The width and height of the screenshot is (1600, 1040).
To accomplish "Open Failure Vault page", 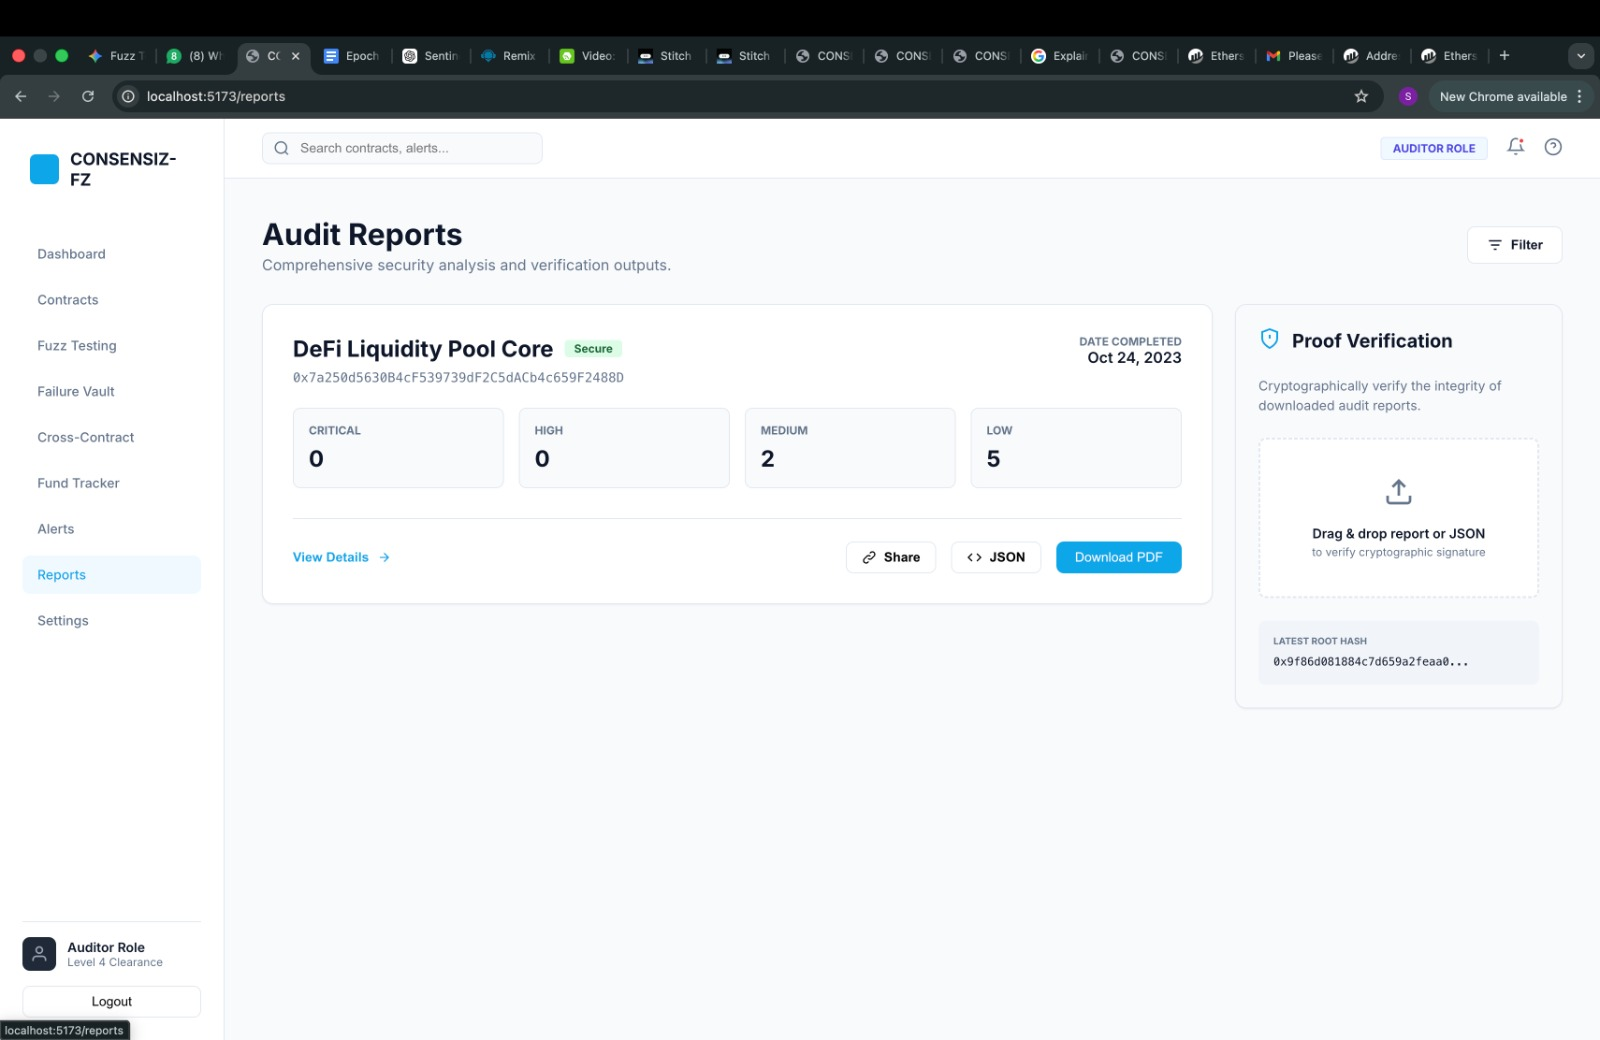I will coord(111,392).
